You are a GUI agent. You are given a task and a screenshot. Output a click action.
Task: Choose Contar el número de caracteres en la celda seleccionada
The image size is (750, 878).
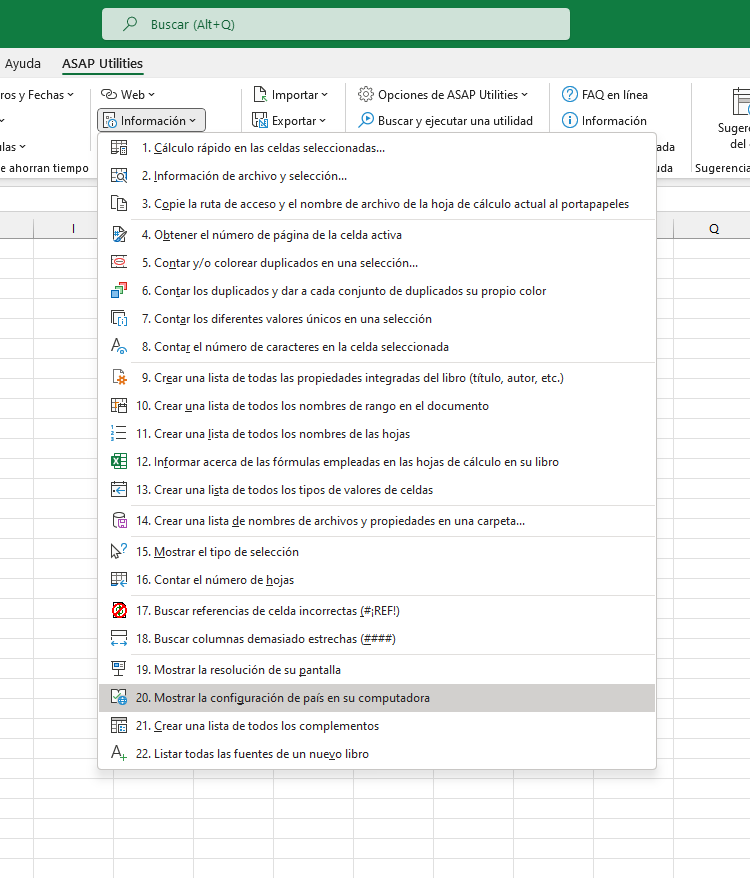(x=376, y=347)
